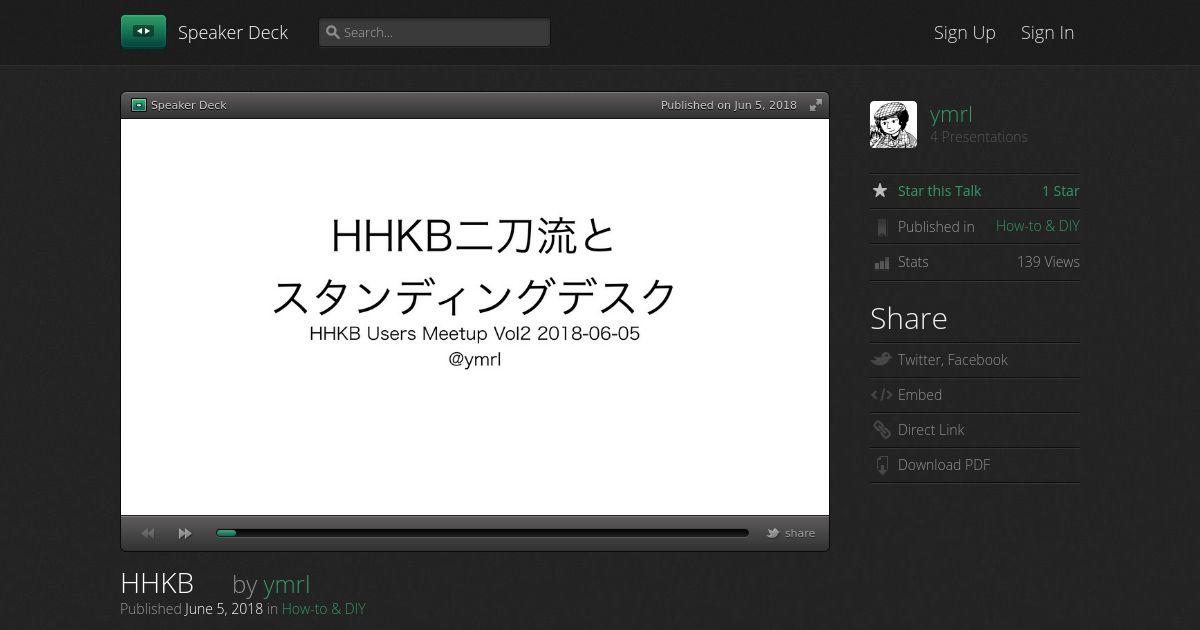The image size is (1200, 630).
Task: Open How-to & DIY link below the title
Action: [x=324, y=608]
